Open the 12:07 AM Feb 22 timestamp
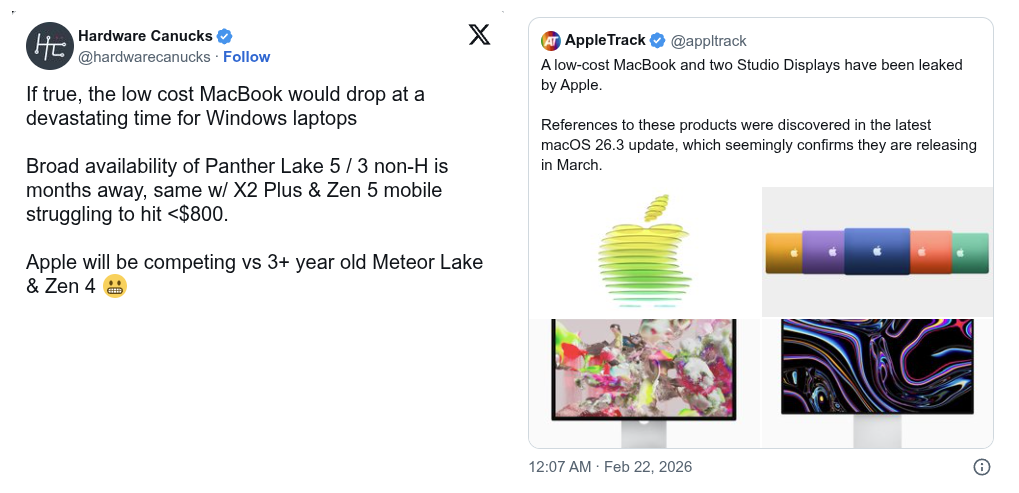Image resolution: width=1019 pixels, height=493 pixels. (610, 467)
